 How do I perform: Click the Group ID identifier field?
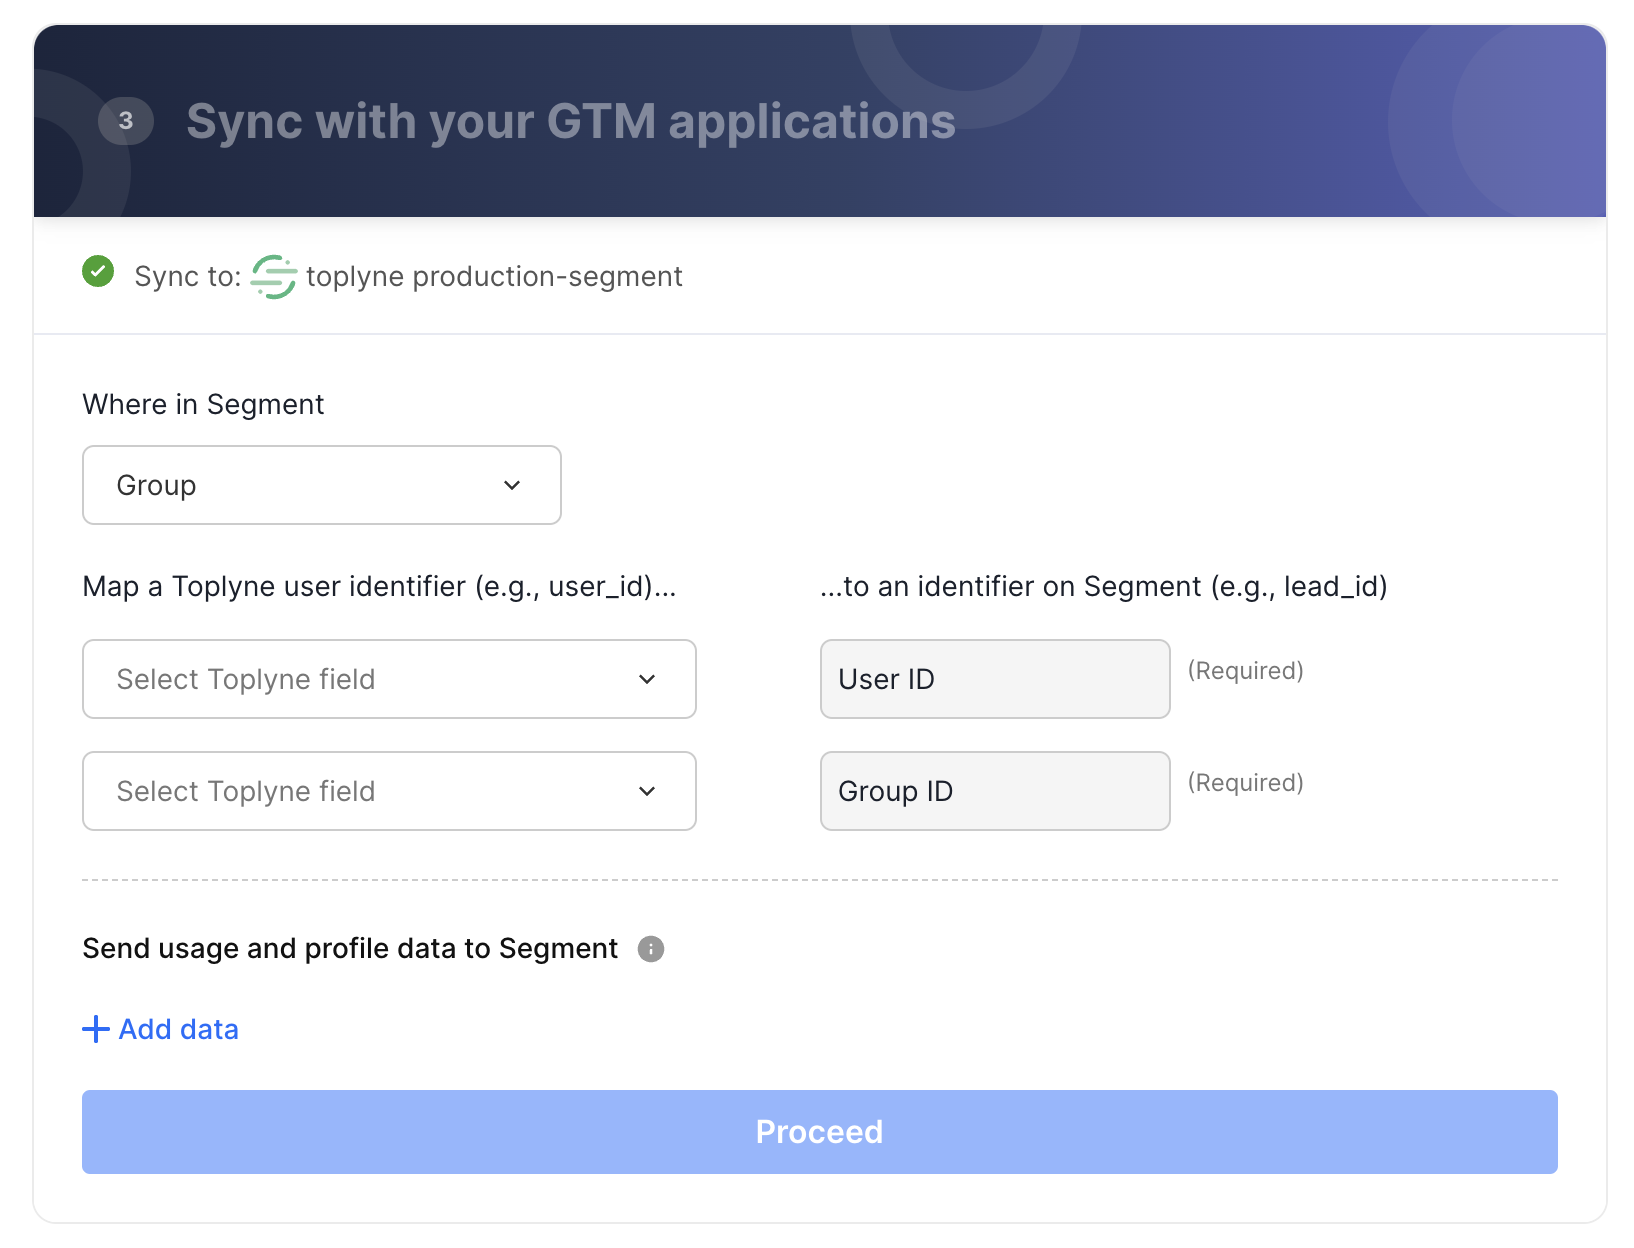click(x=995, y=791)
